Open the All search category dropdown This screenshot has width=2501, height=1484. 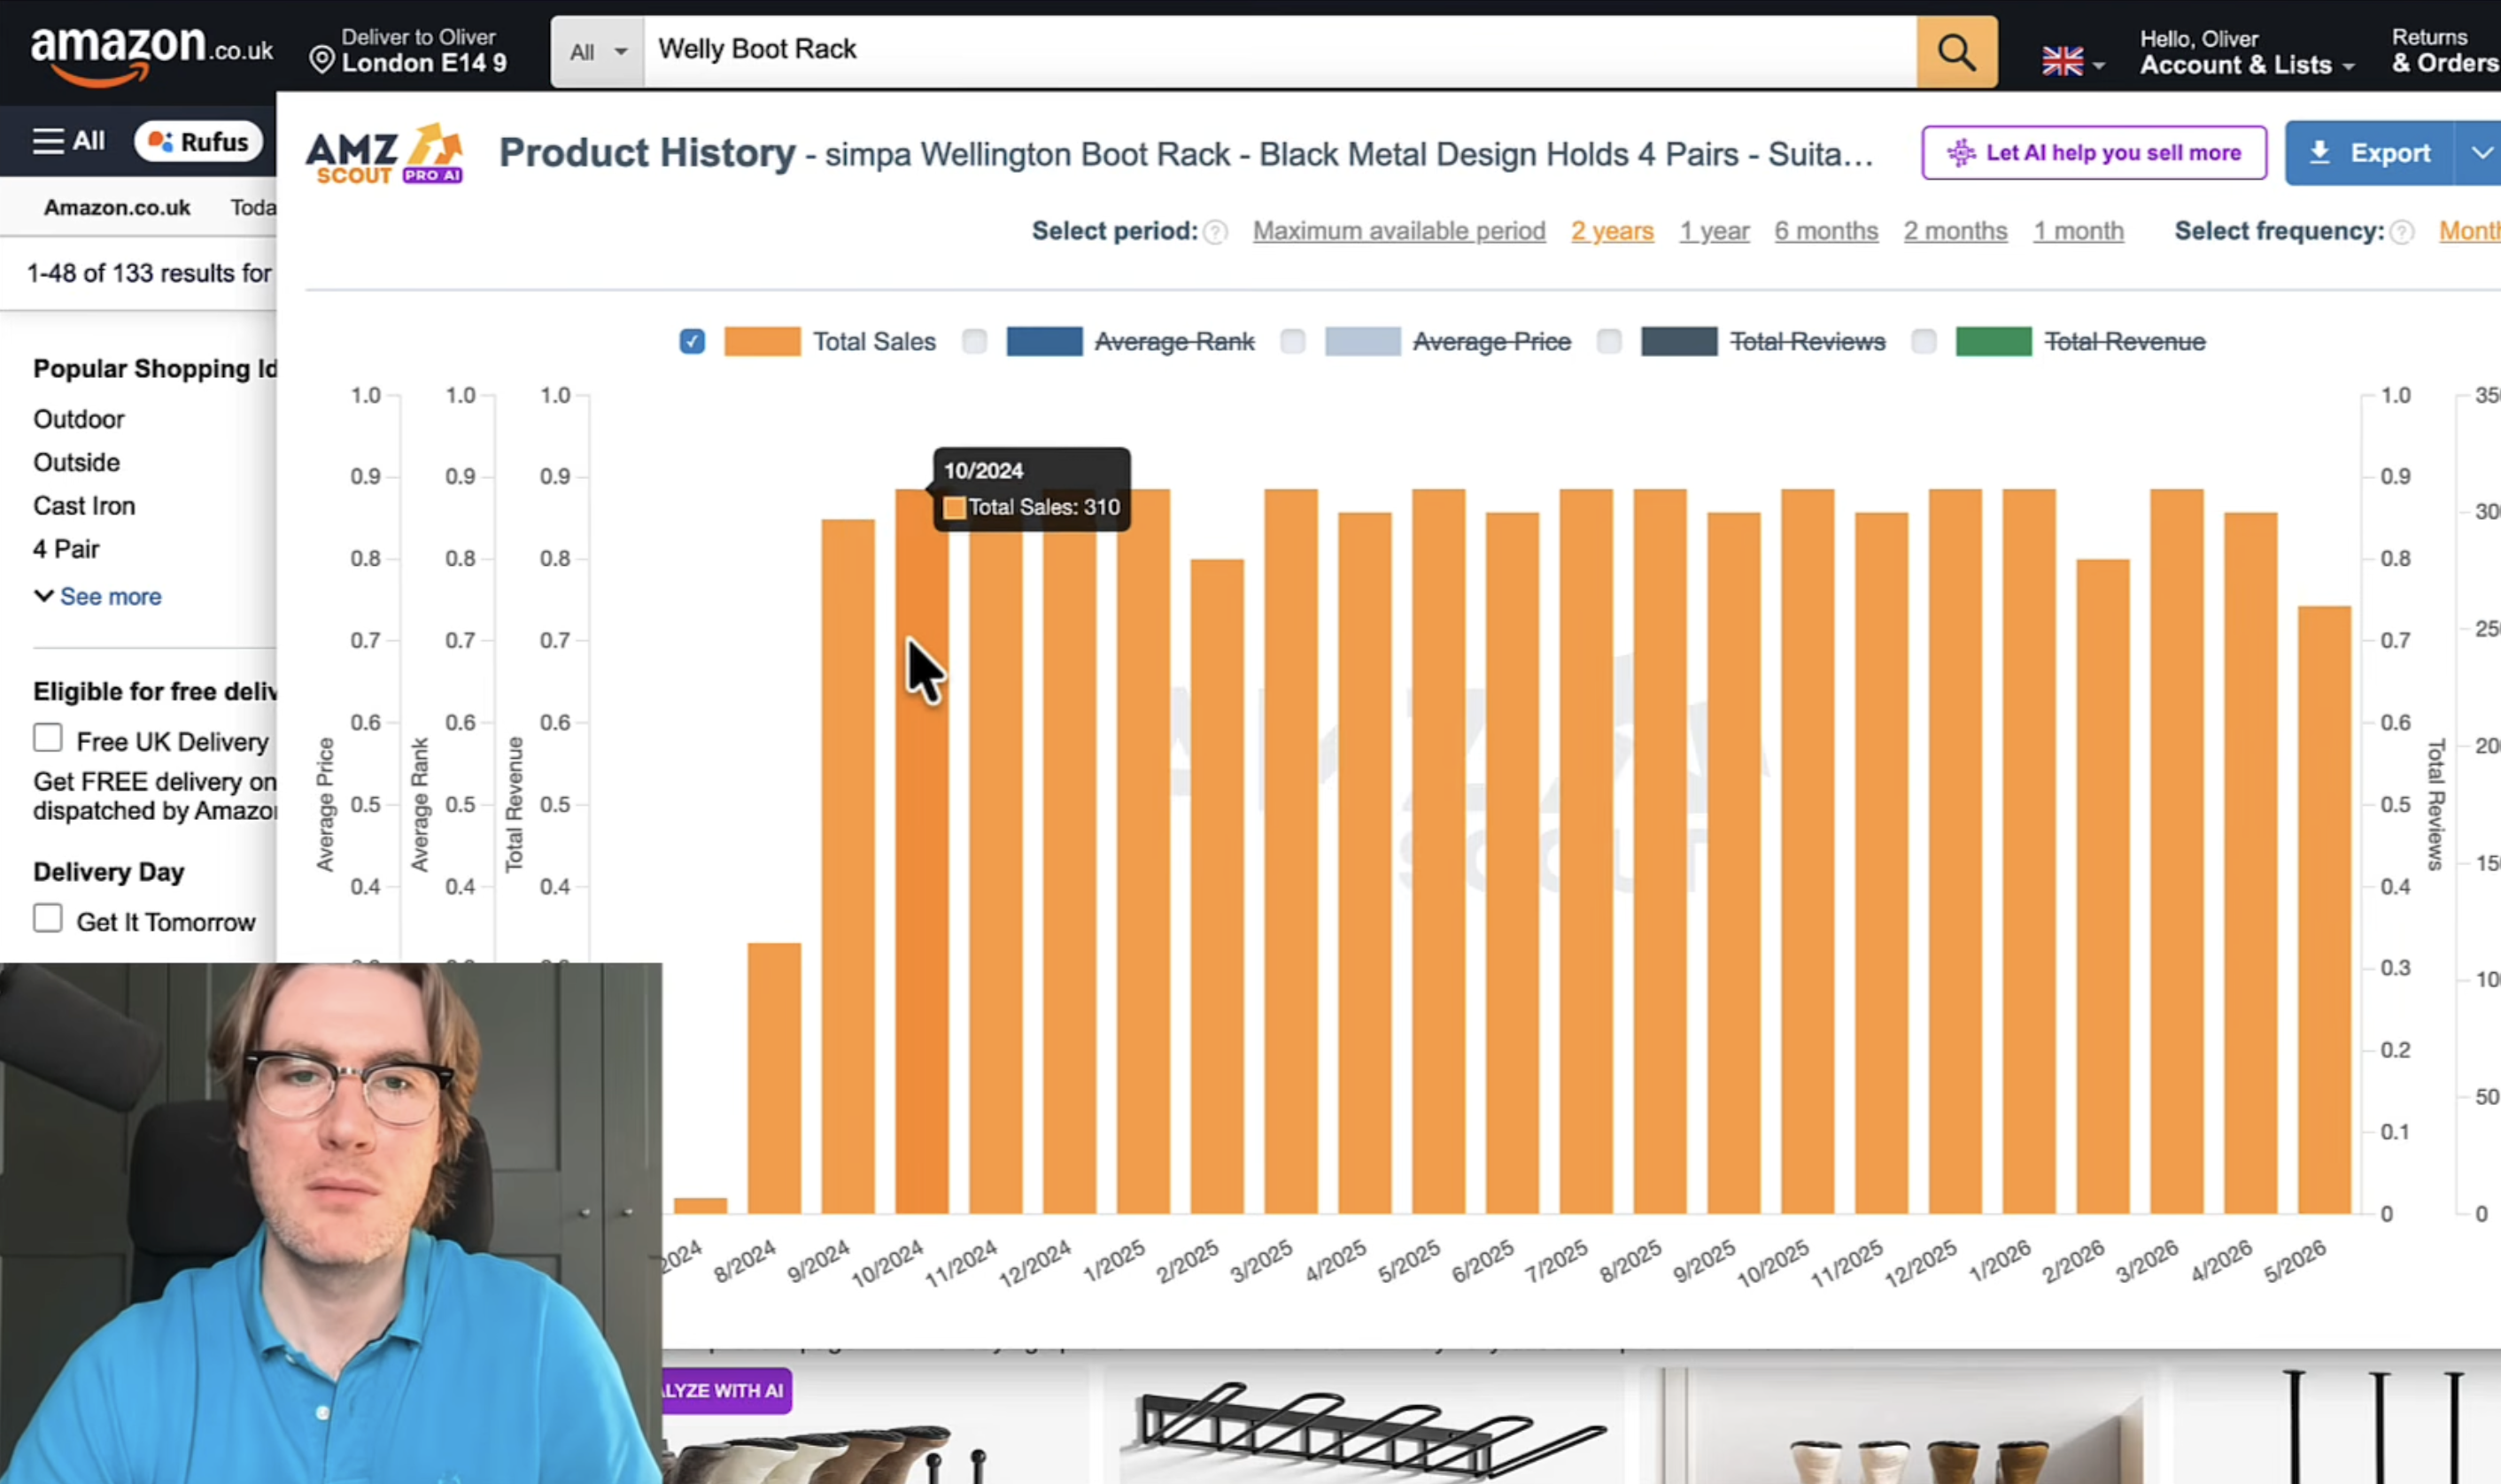(x=597, y=52)
